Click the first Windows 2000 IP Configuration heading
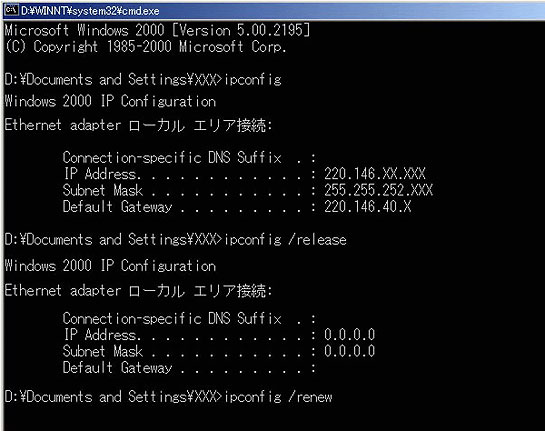 tap(110, 101)
